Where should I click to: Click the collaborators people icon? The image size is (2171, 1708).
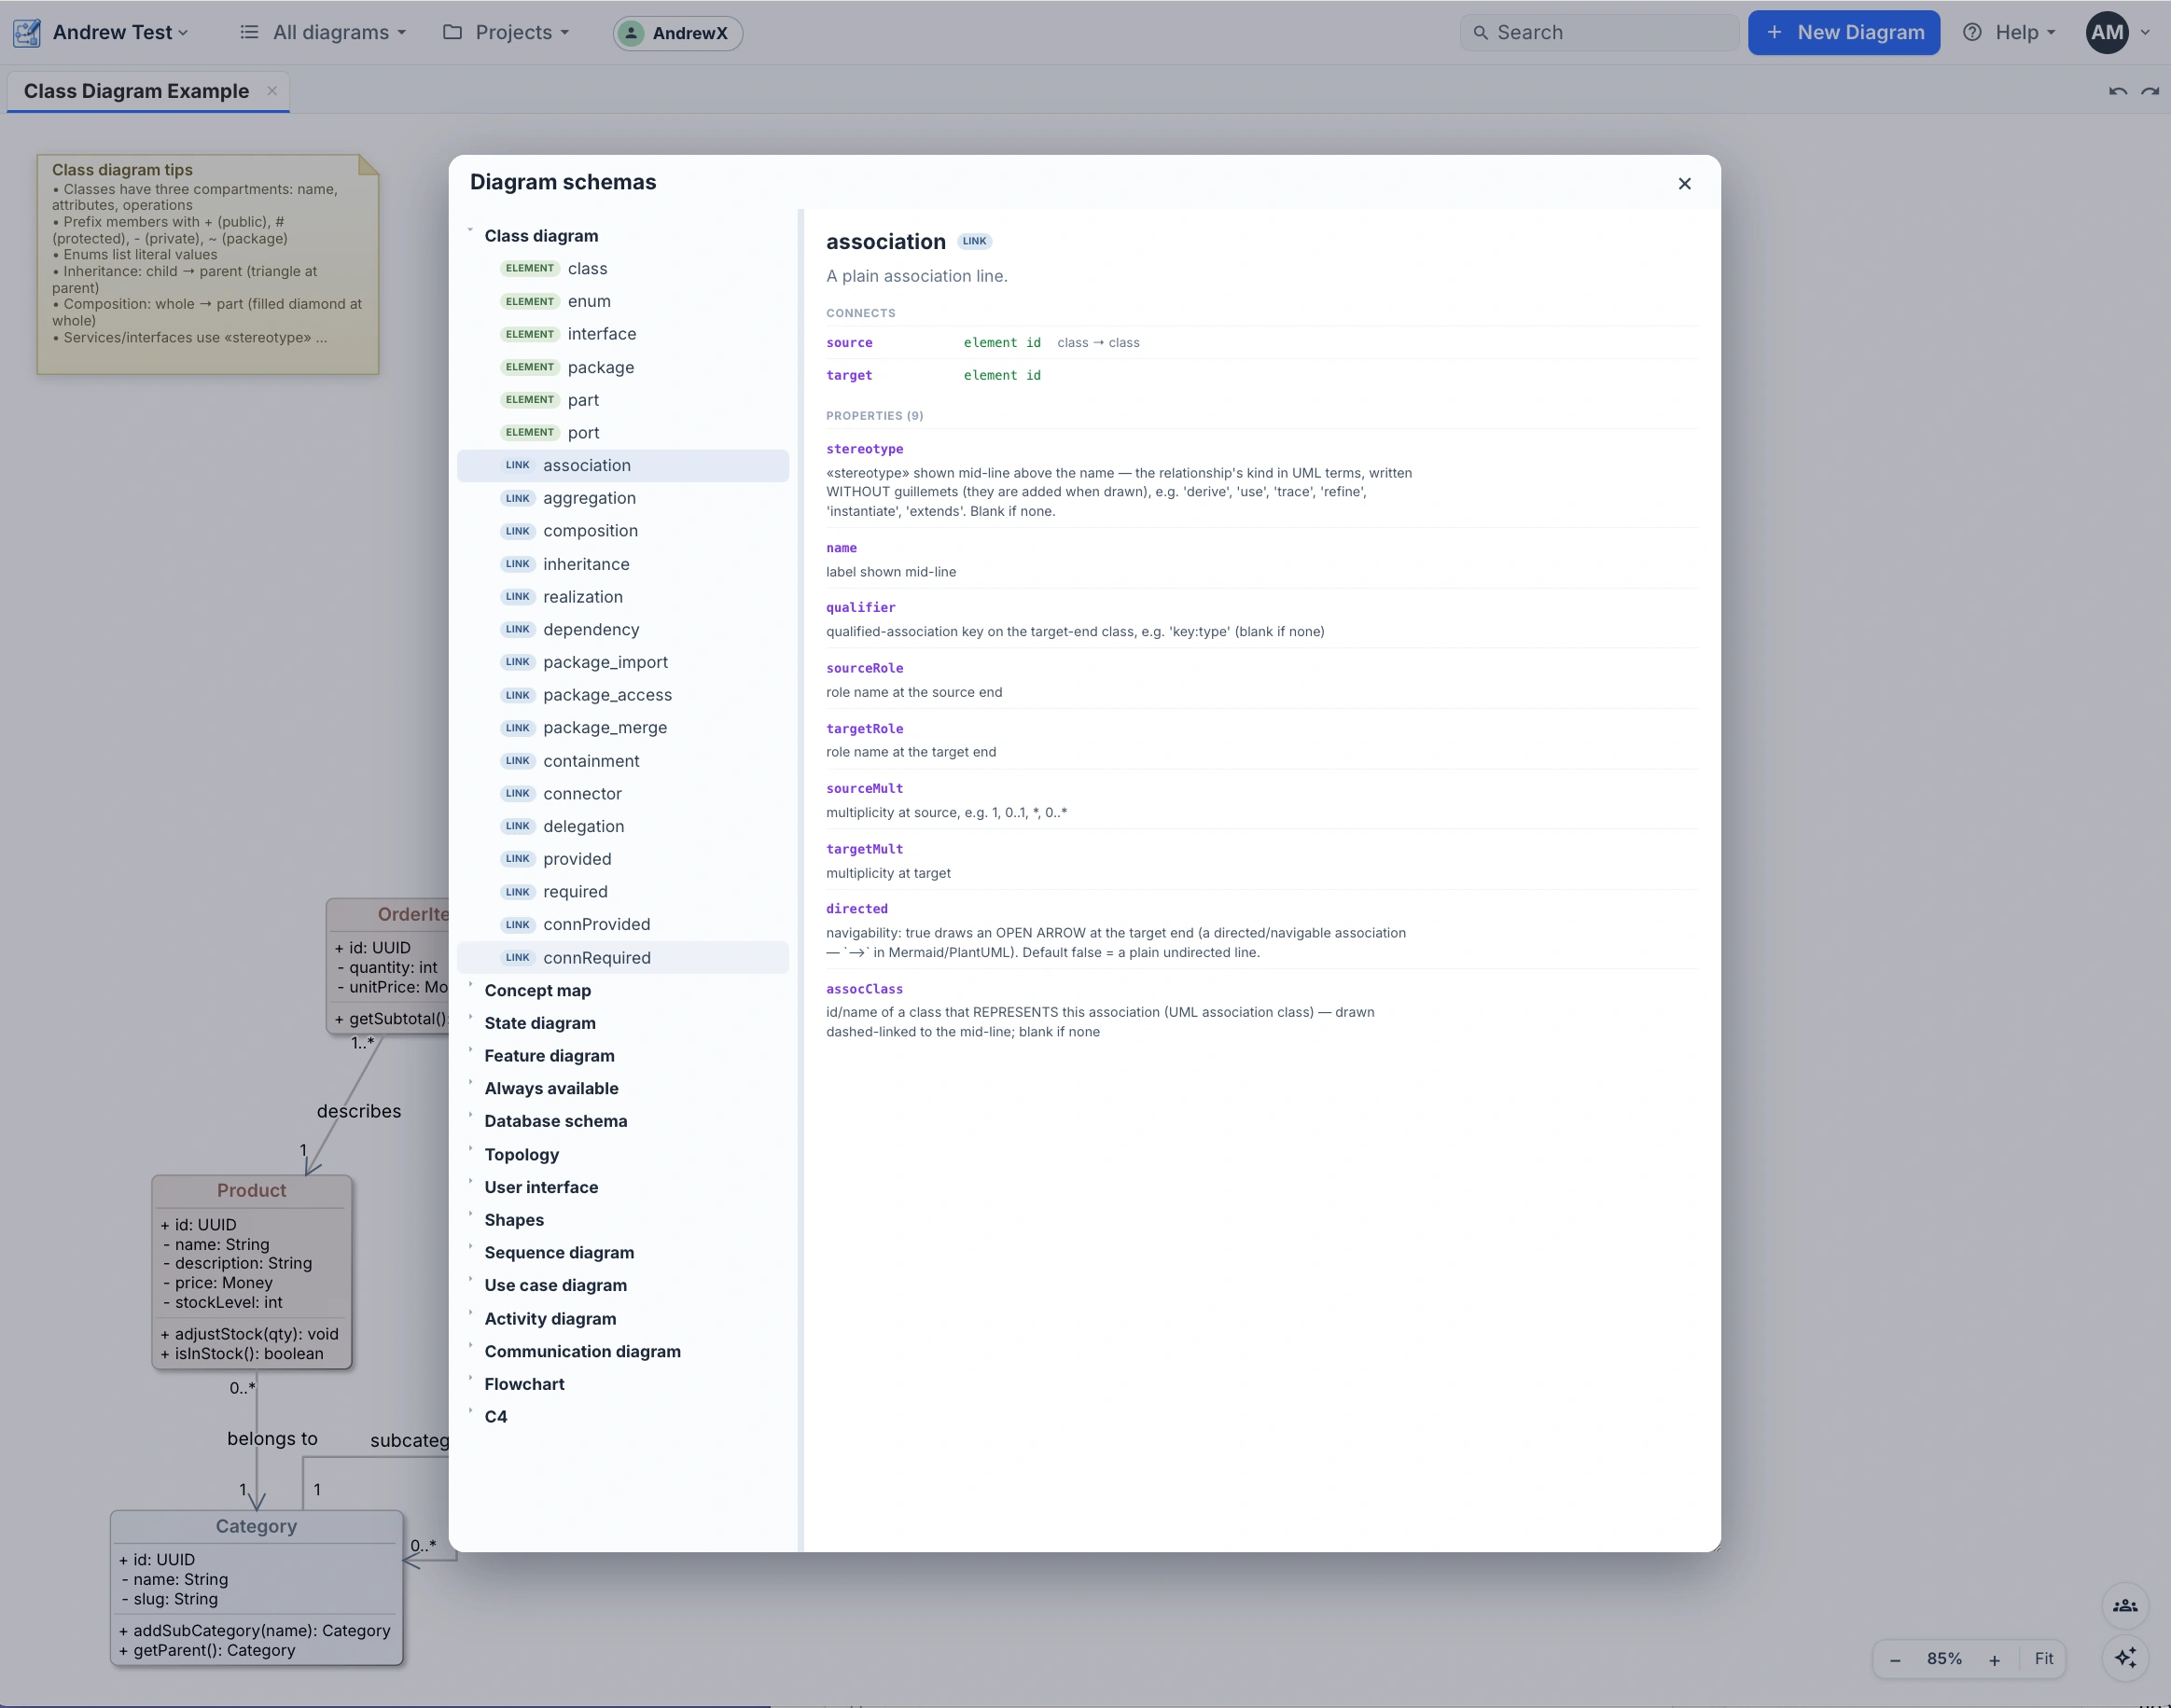point(2125,1606)
